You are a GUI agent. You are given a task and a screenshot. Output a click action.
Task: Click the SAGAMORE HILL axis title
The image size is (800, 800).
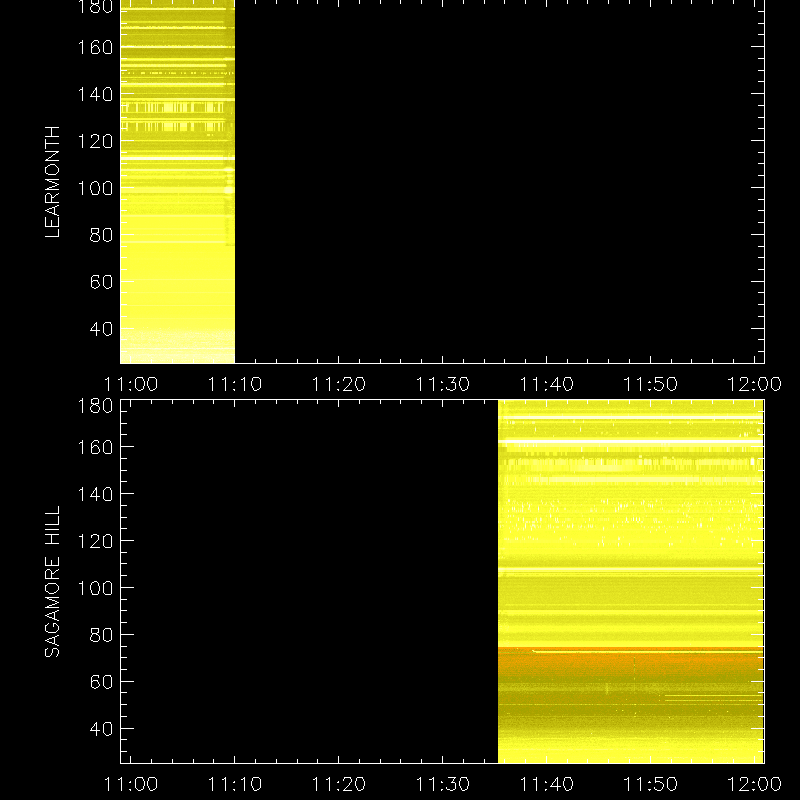coord(53,581)
